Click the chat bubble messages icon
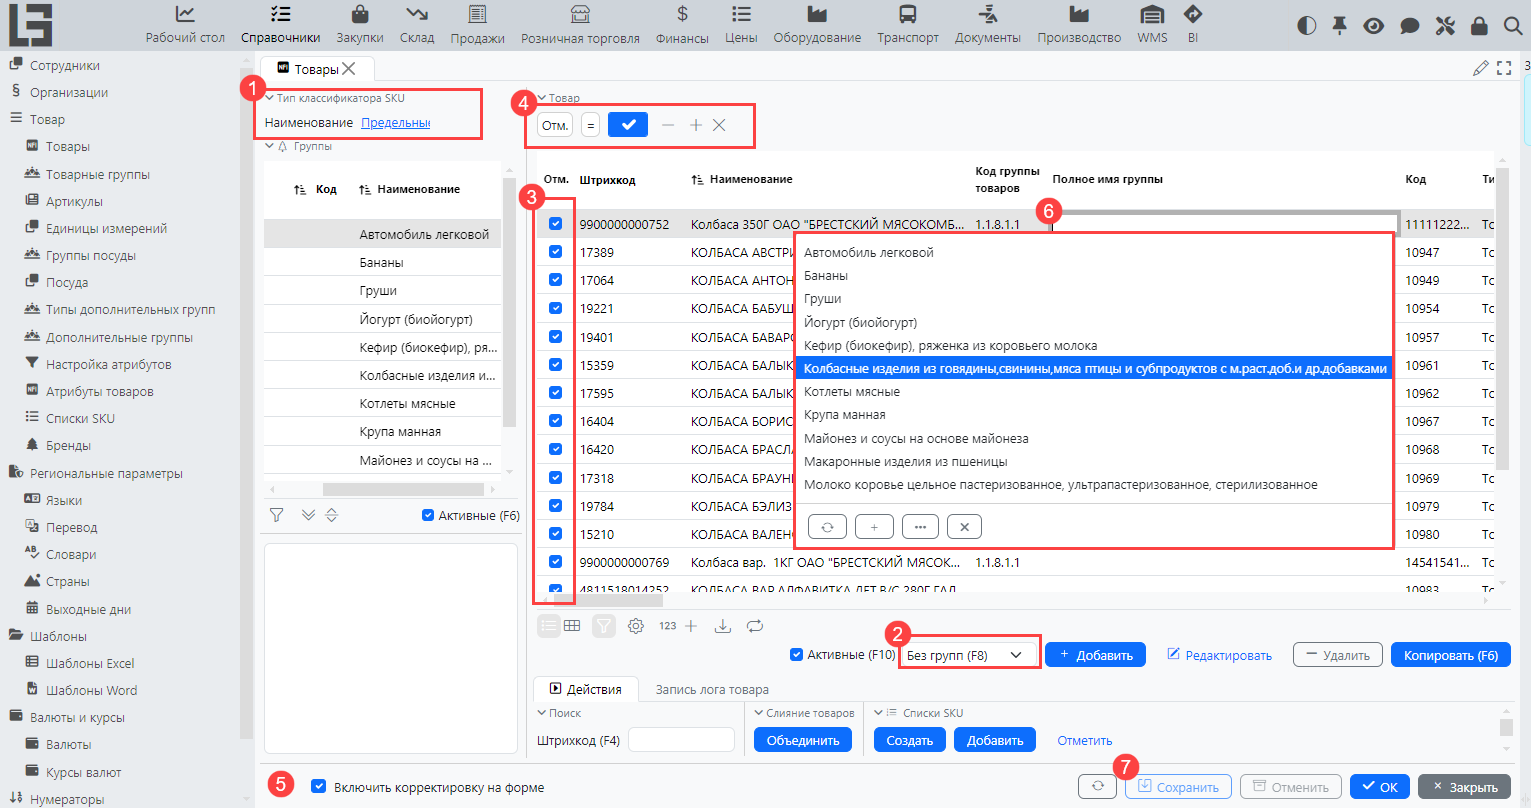 1409,26
